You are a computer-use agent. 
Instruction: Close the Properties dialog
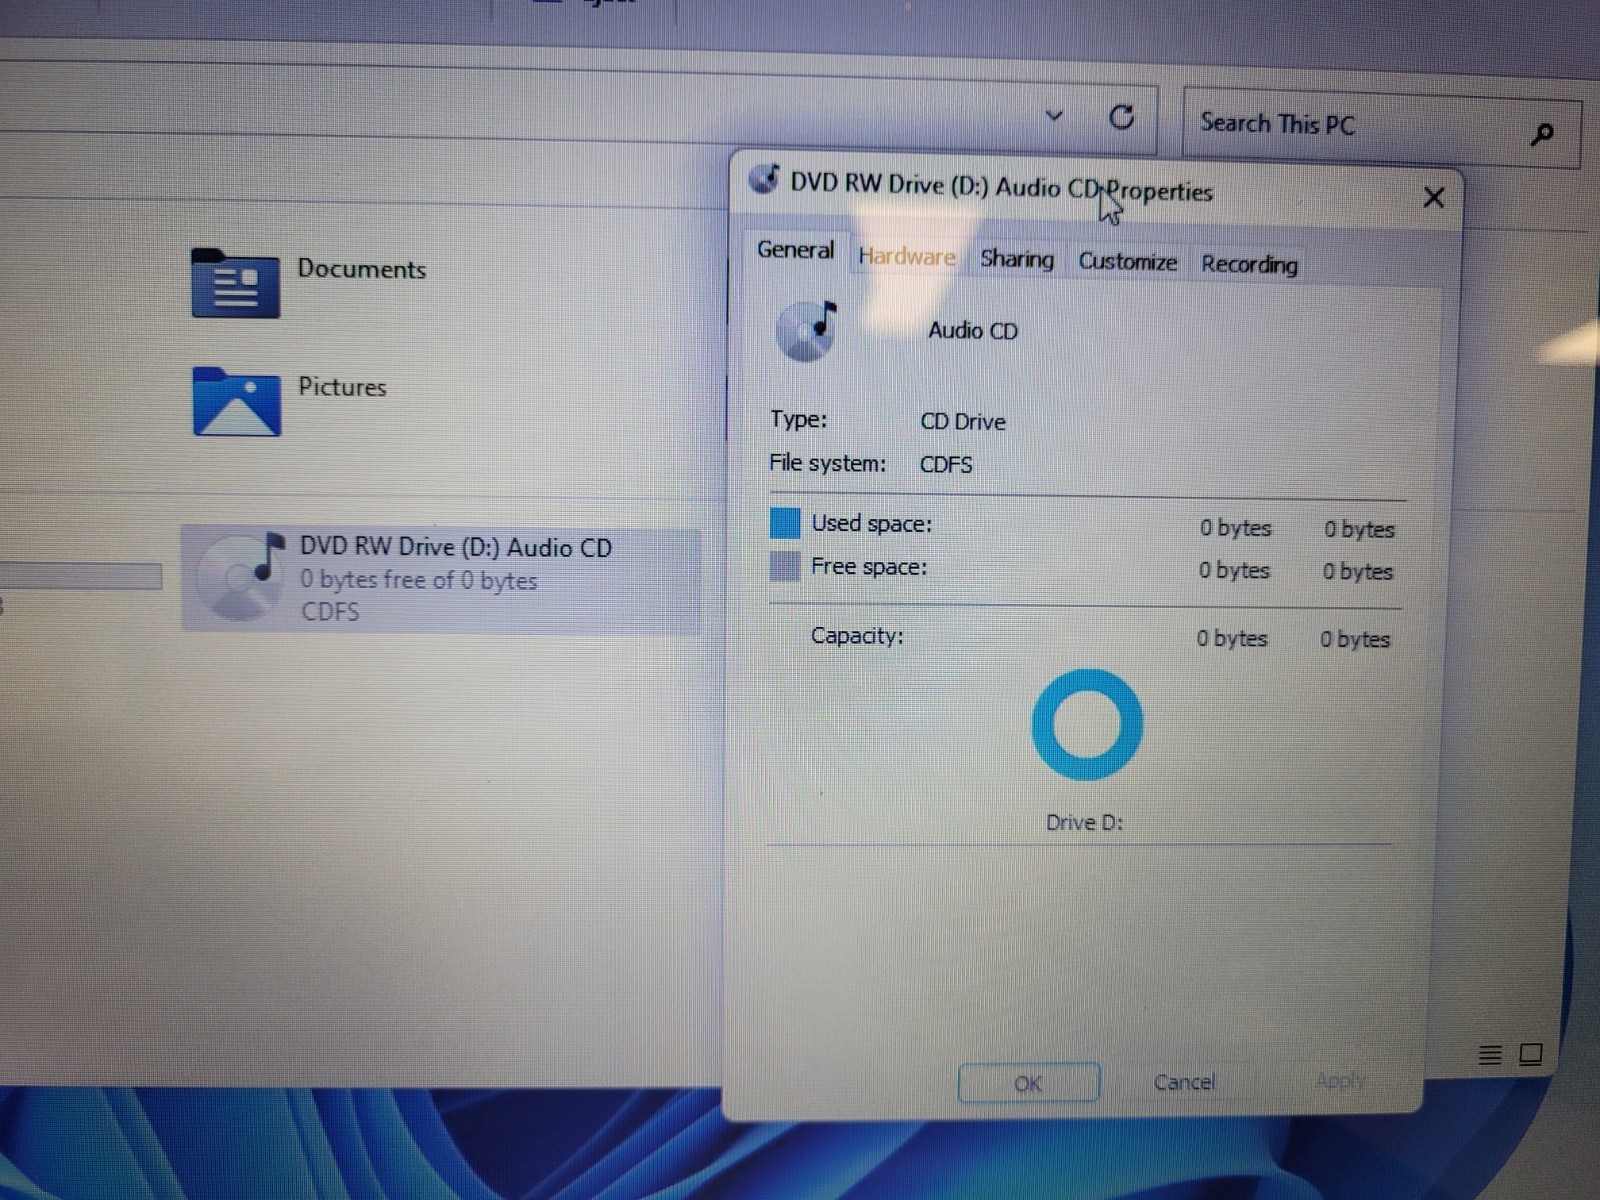coord(1434,197)
